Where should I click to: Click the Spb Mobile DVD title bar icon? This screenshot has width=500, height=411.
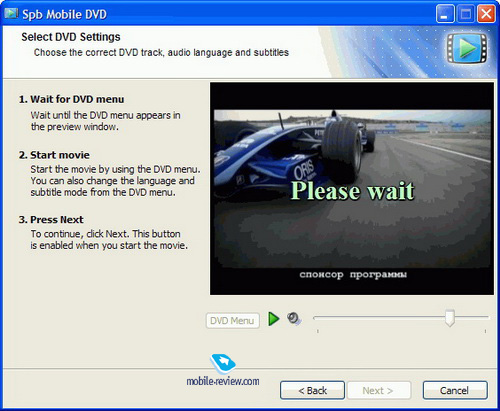point(11,14)
